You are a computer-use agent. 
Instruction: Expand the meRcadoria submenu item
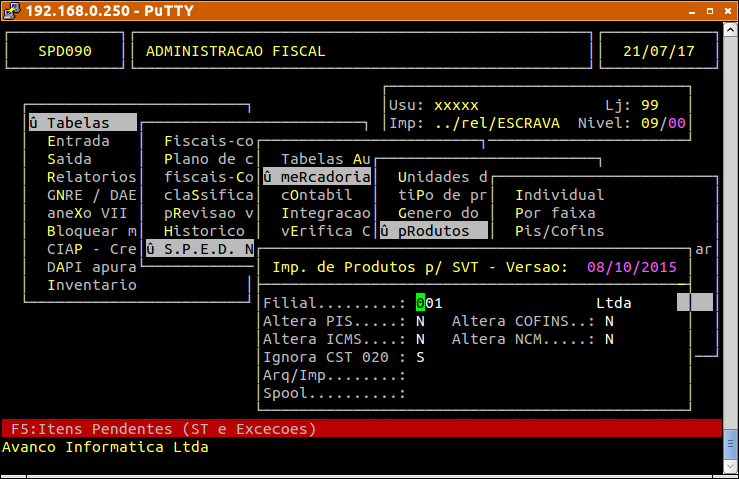(x=316, y=177)
